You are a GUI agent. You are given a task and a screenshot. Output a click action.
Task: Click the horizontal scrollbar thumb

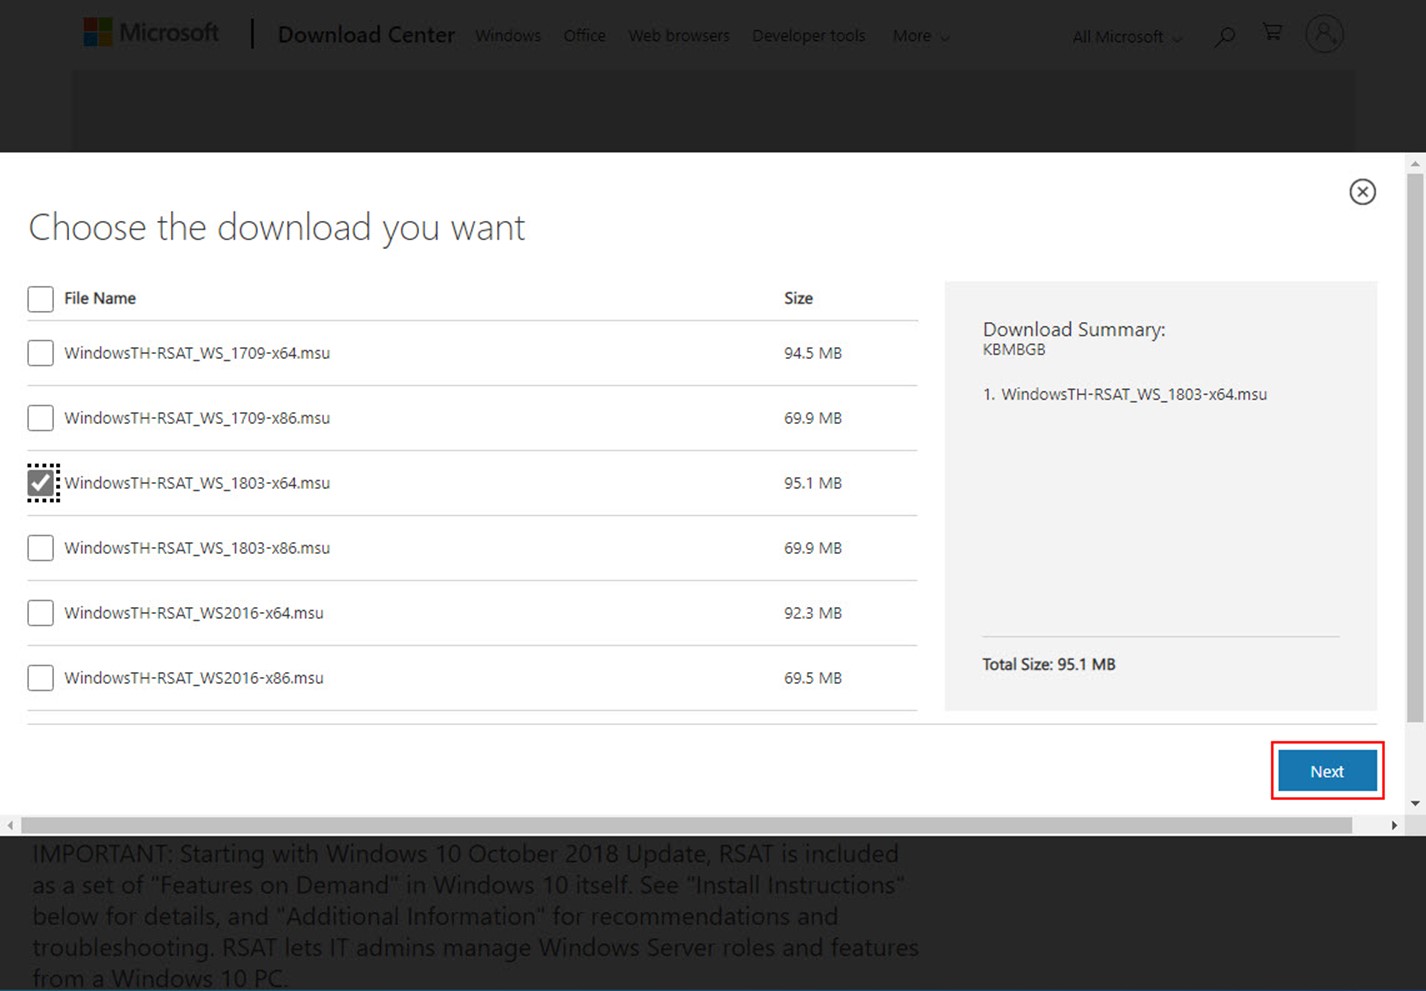tap(687, 826)
